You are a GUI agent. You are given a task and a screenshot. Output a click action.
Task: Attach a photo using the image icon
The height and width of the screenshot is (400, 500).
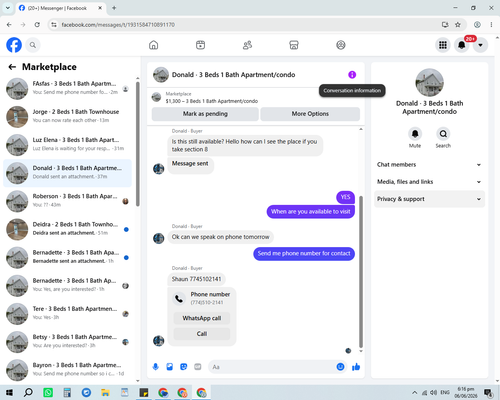click(170, 367)
